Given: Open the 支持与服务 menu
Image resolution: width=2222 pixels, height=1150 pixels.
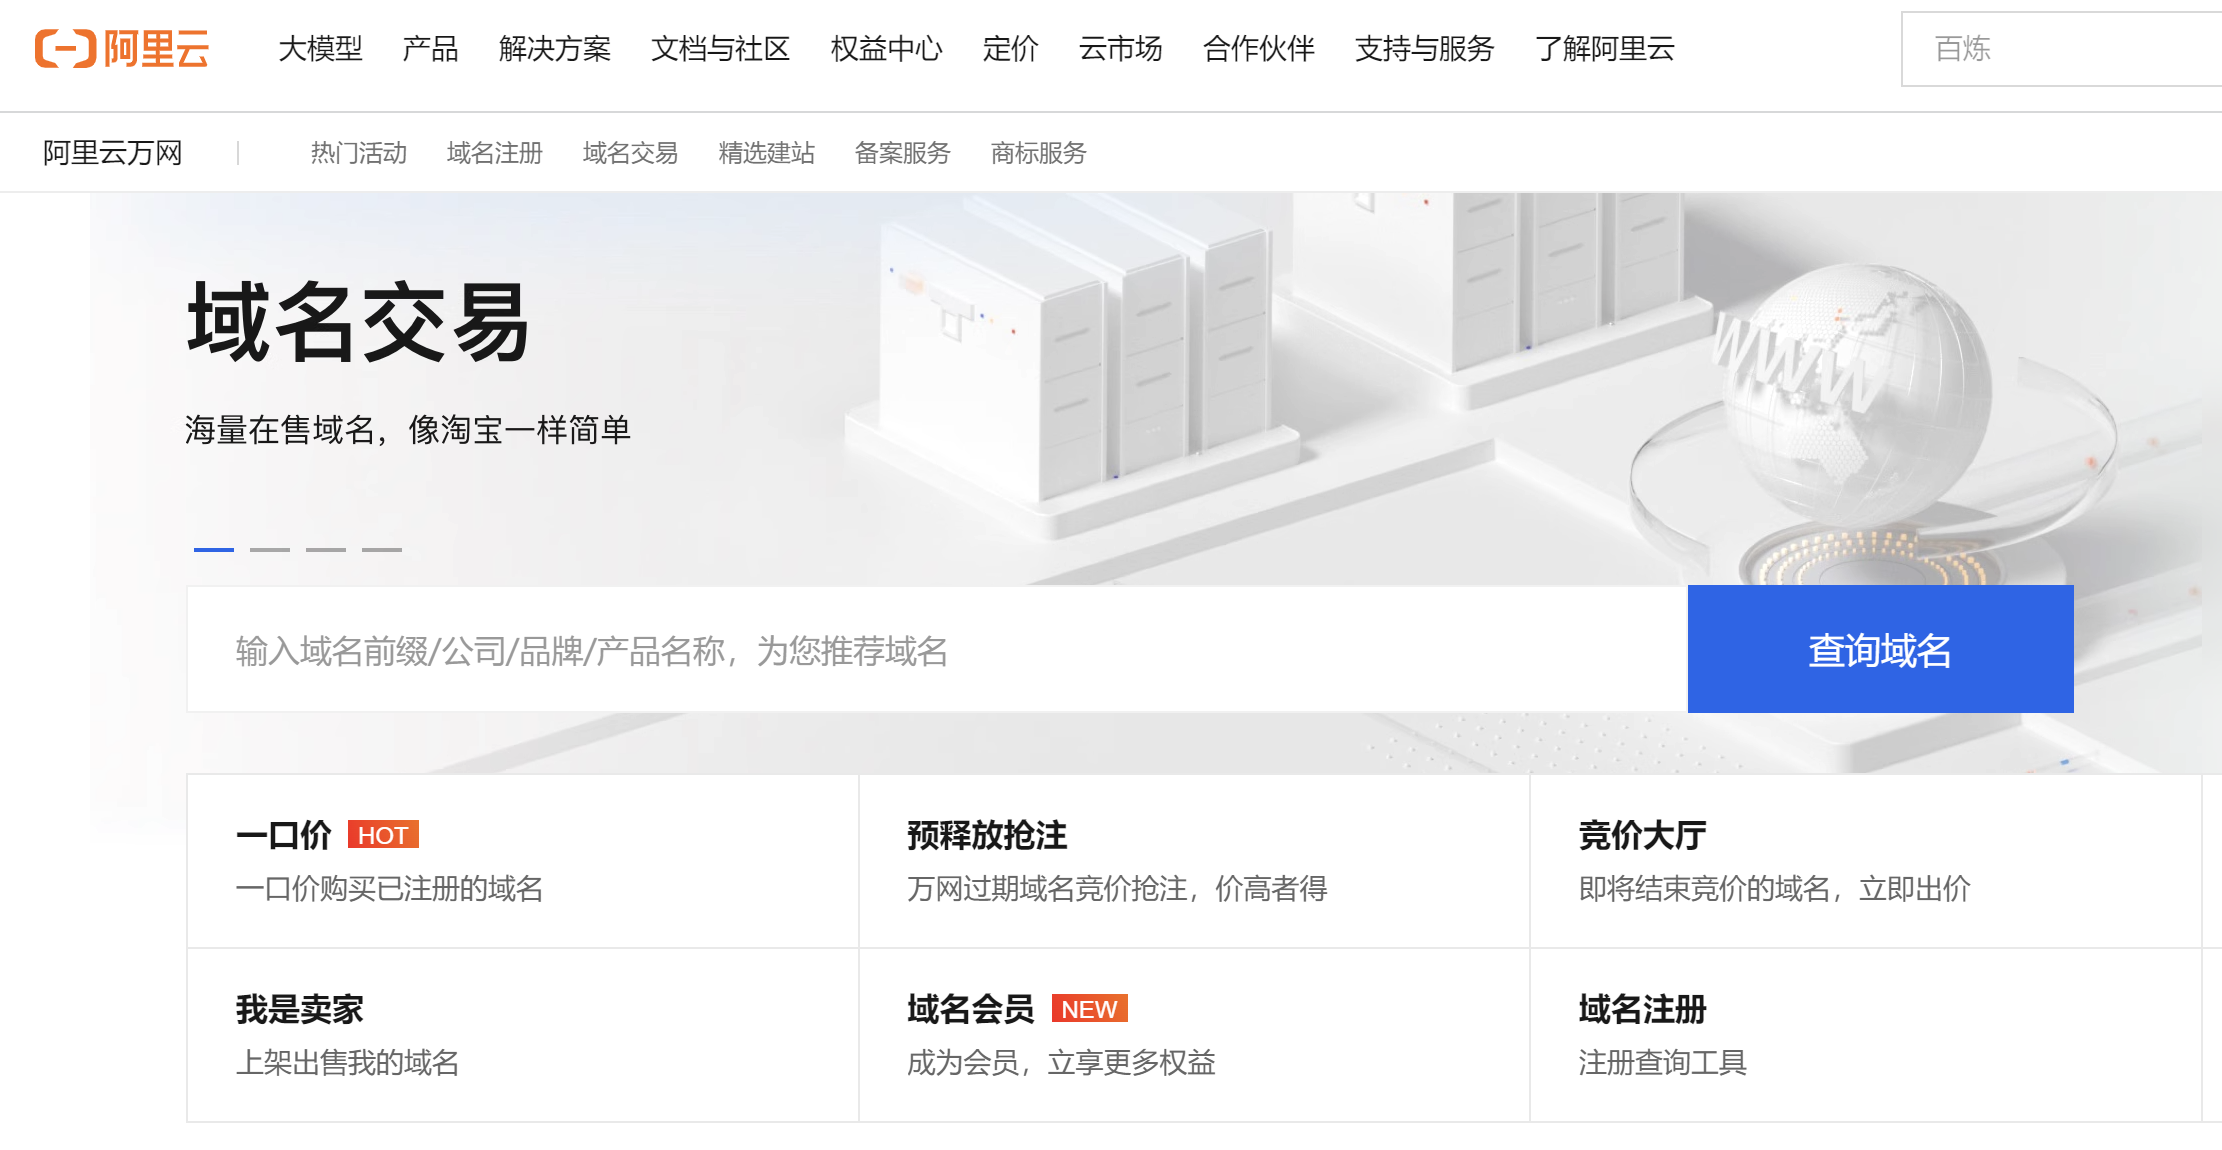Looking at the screenshot, I should pyautogui.click(x=1424, y=48).
